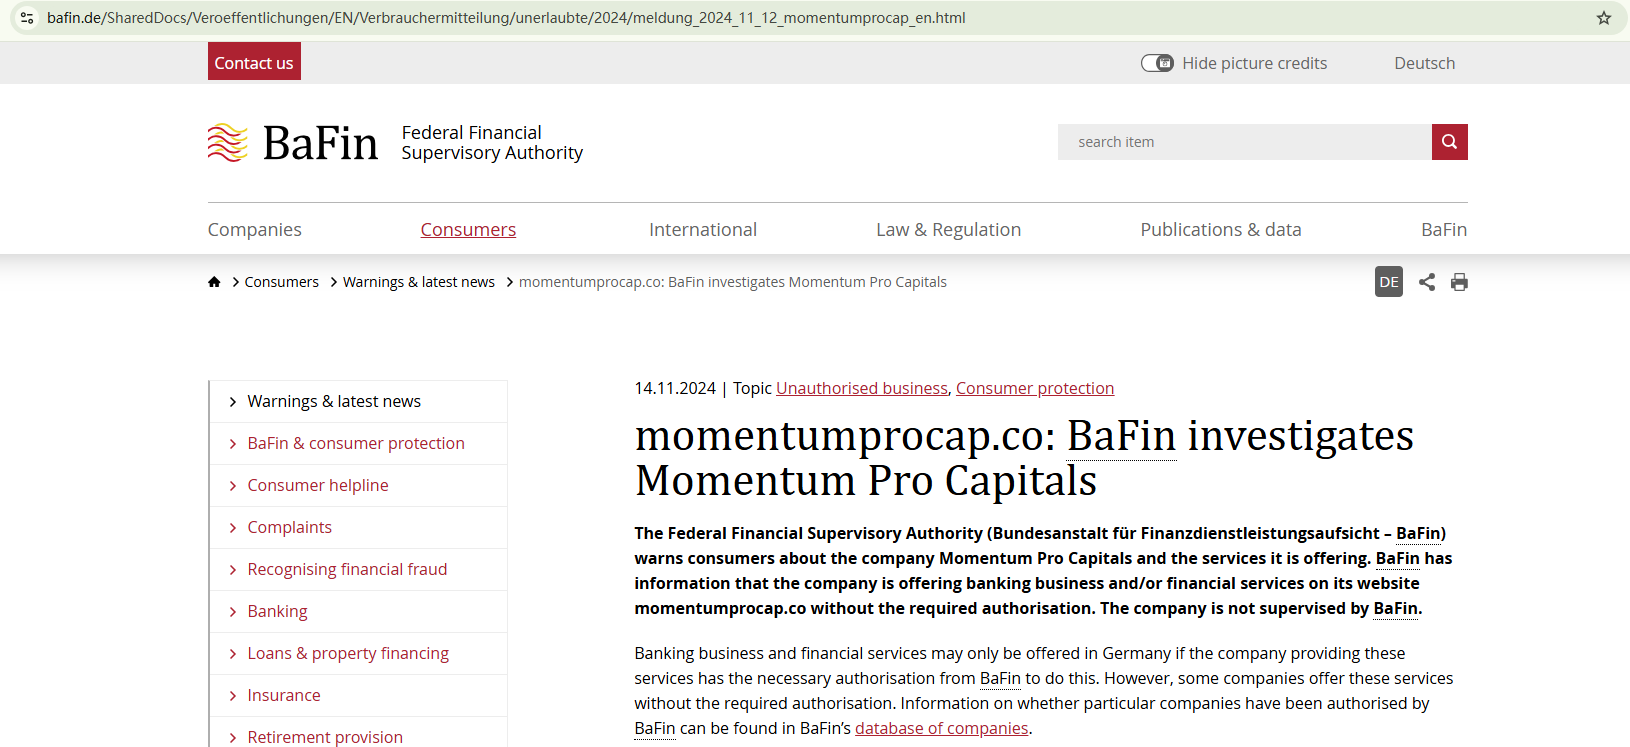Switch language via Deutsch link
Screen dimensions: 1630x747
click(1425, 63)
